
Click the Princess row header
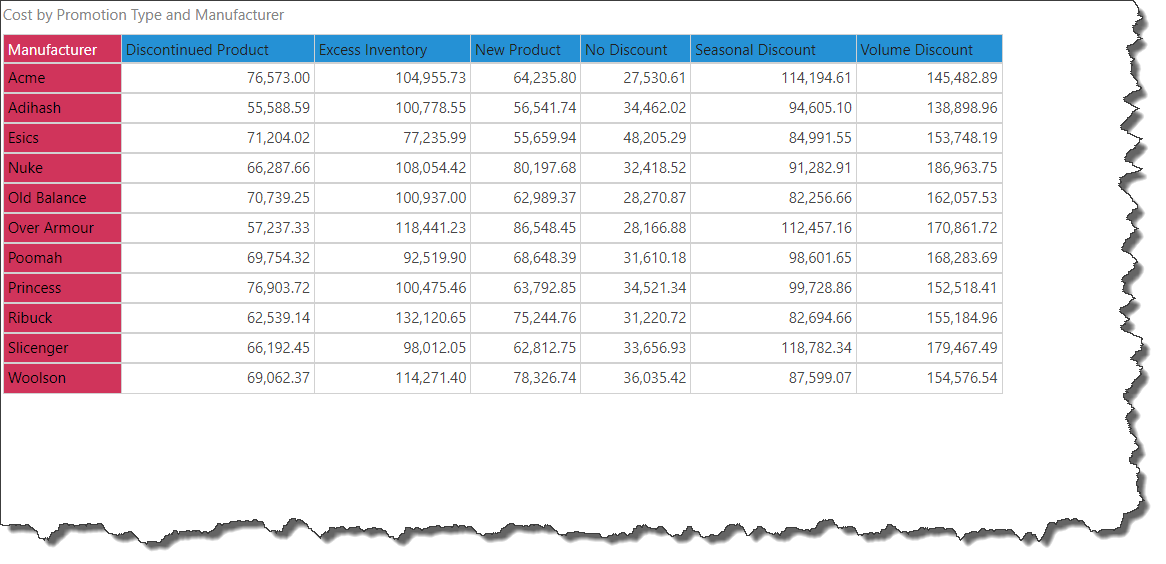(x=62, y=288)
